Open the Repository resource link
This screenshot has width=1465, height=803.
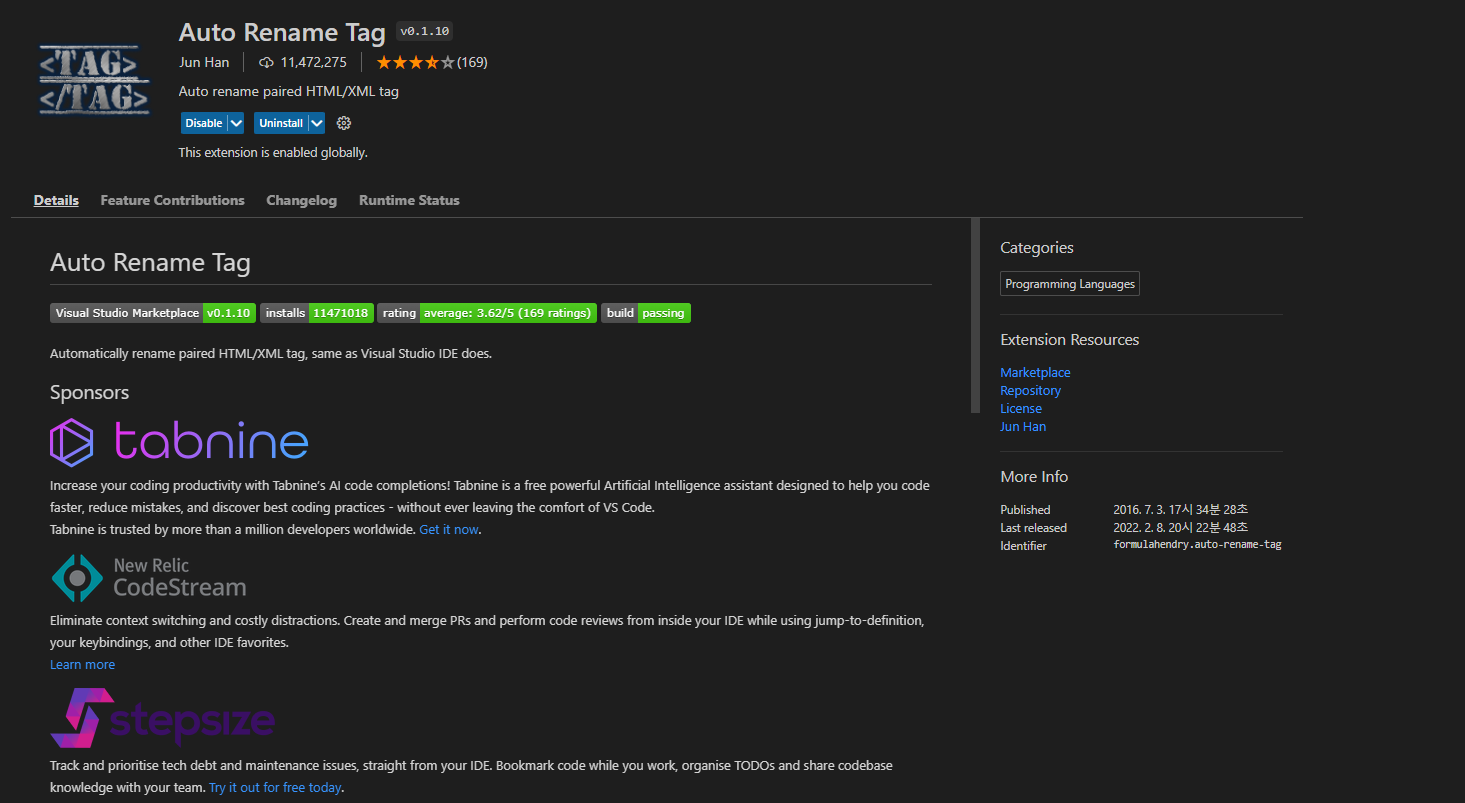tap(1030, 390)
